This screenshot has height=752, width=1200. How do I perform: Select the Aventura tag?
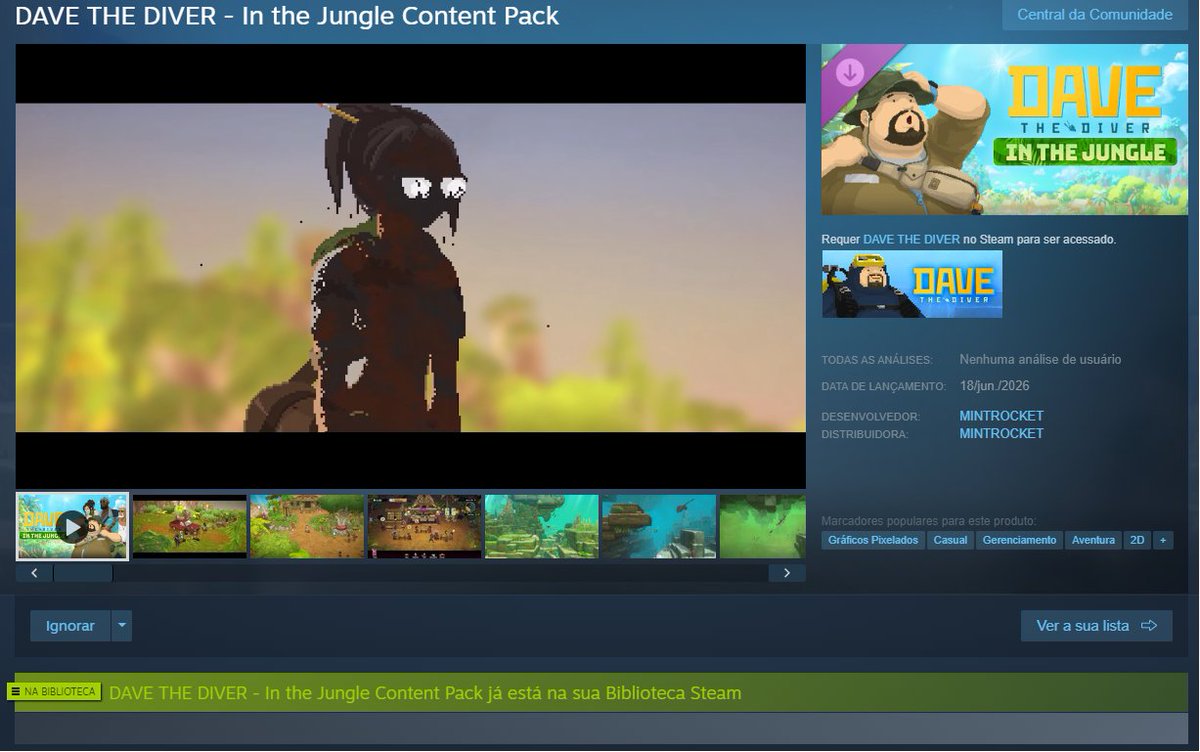[x=1093, y=540]
